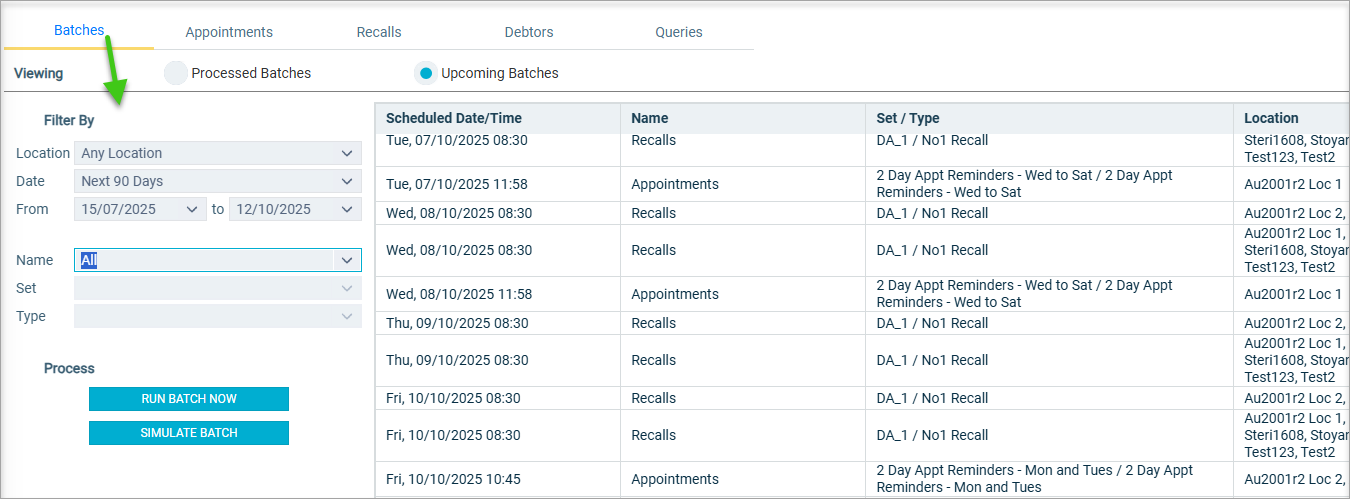Switch to the Recalls tab

(379, 32)
